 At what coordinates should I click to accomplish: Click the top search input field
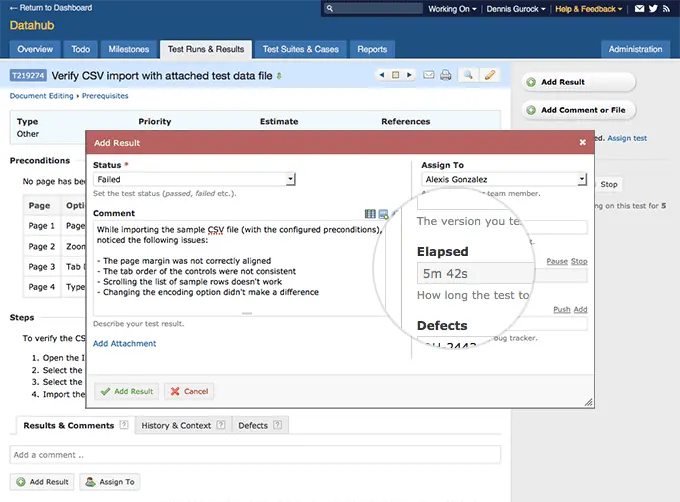pos(378,9)
